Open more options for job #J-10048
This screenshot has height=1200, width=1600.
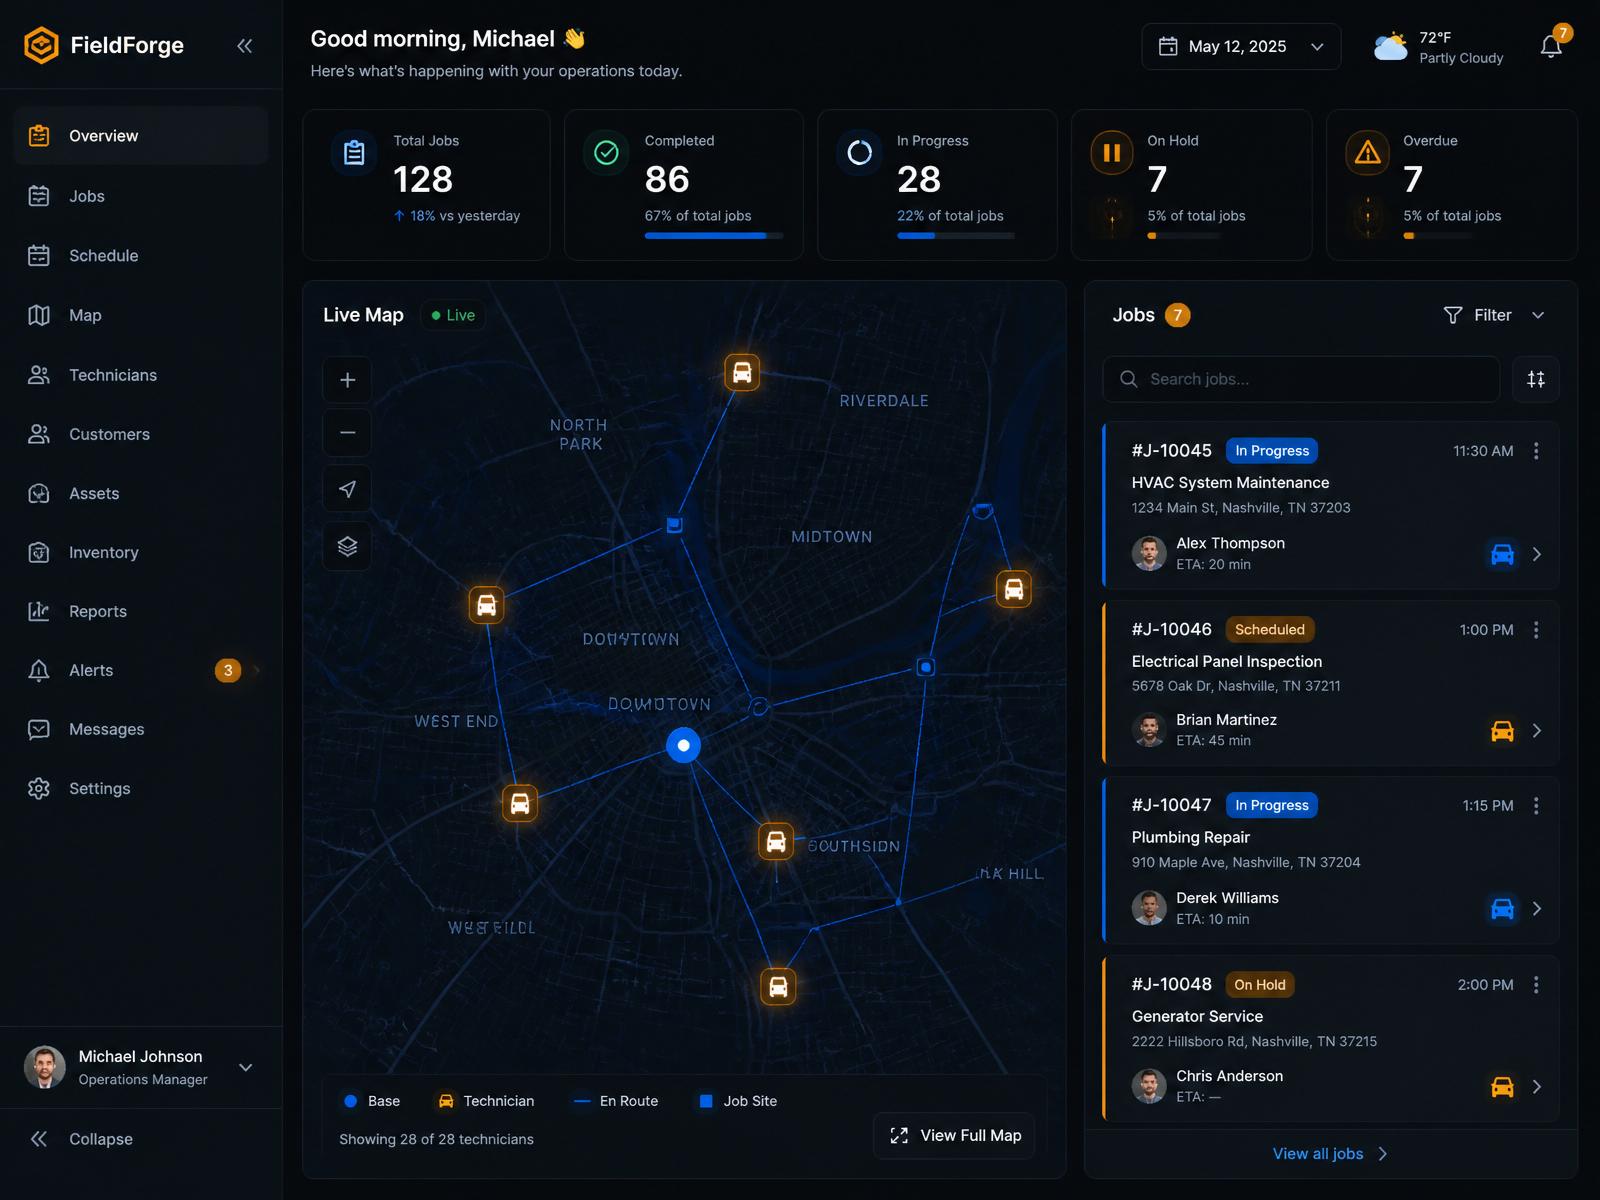click(x=1536, y=985)
